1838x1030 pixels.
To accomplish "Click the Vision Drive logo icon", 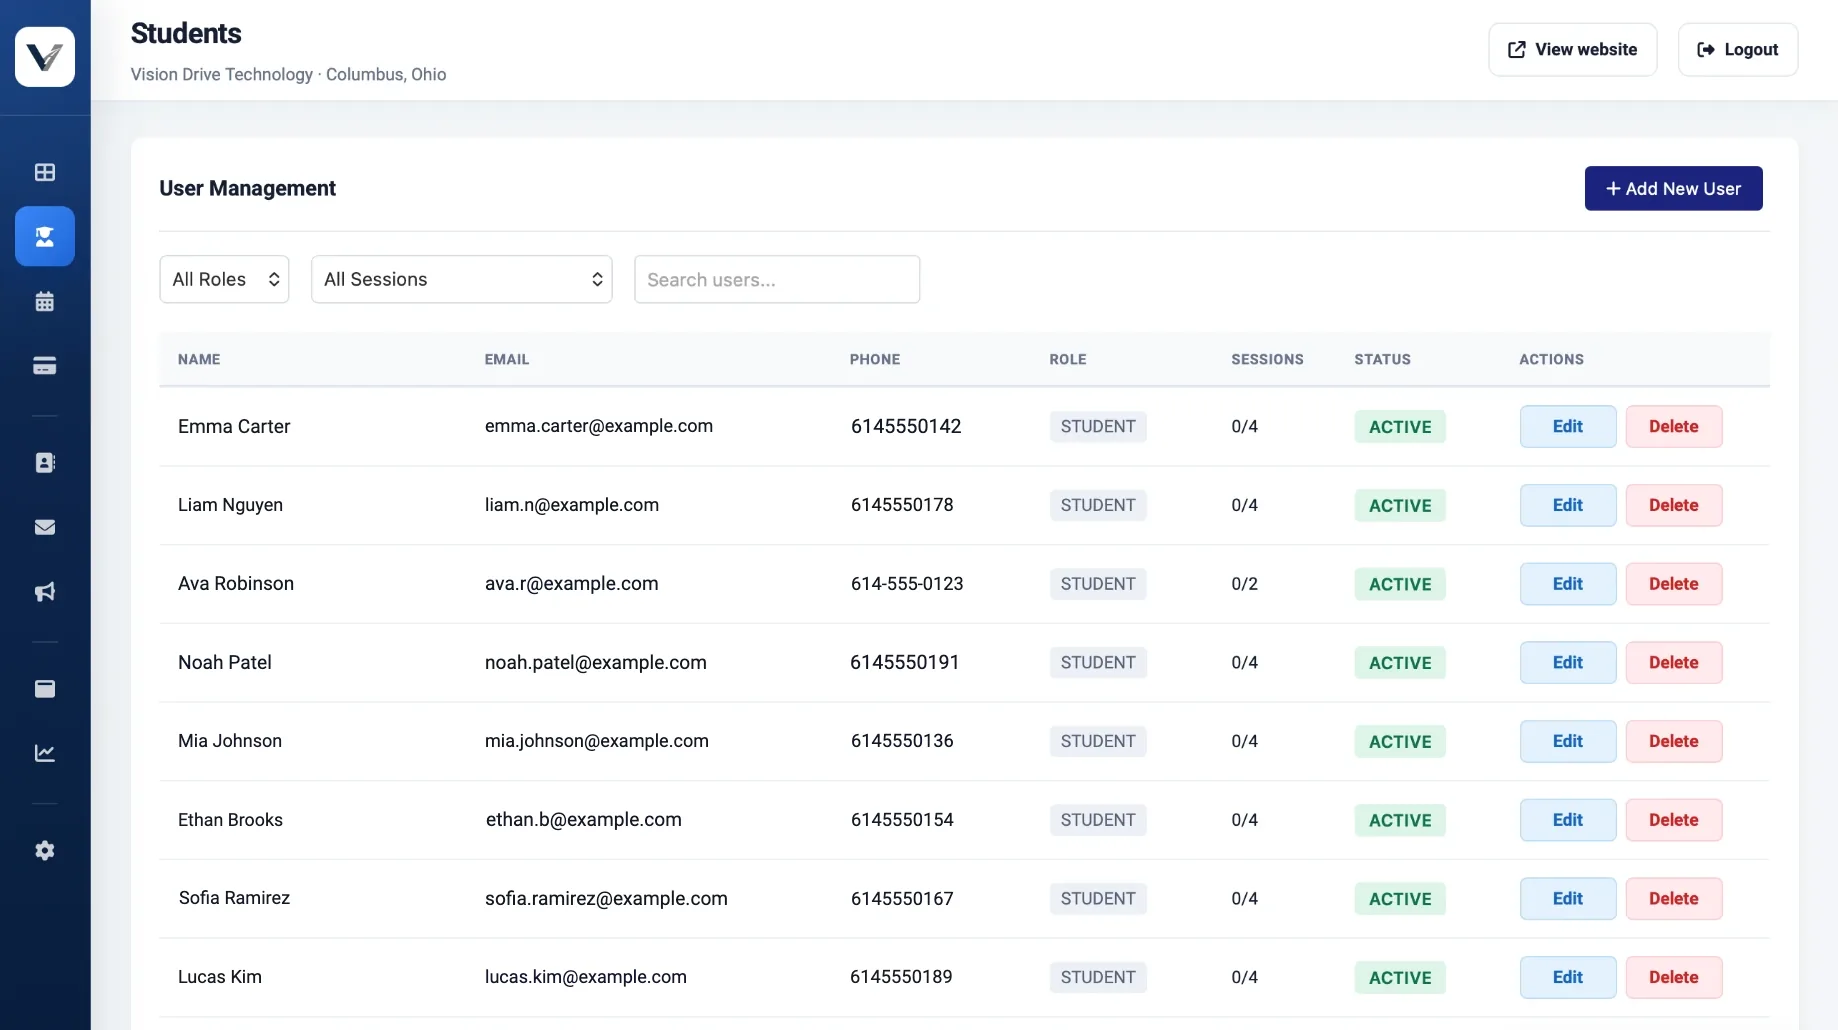I will click(45, 57).
